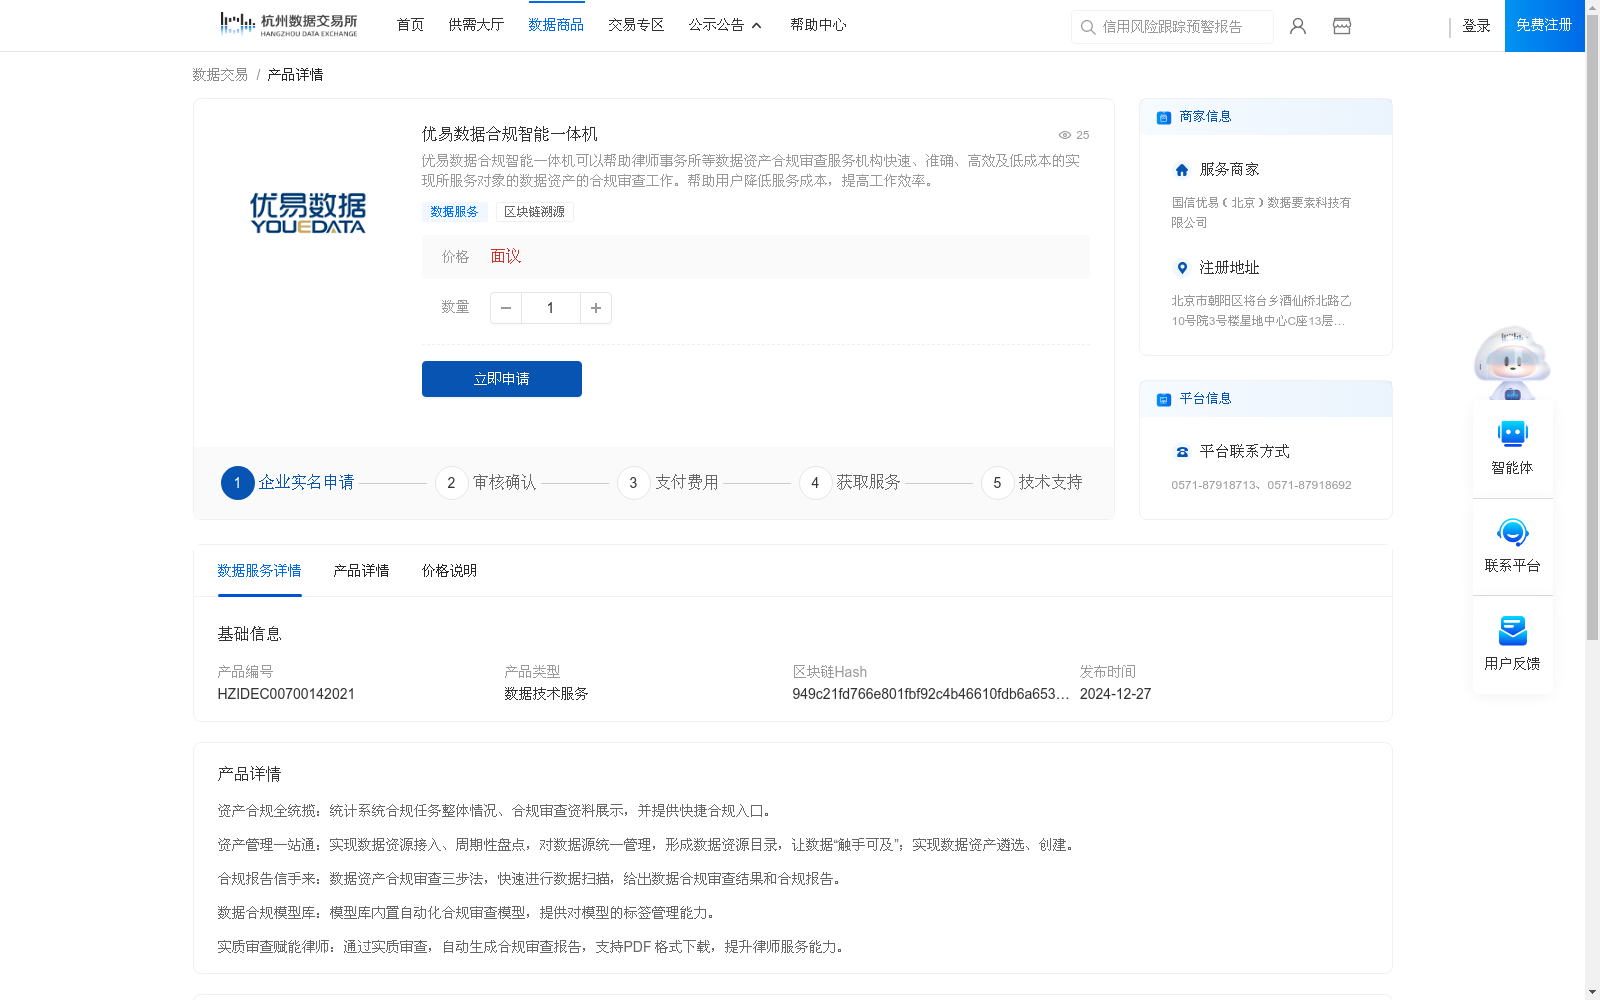Click the view count eye icon
1600x1000 pixels.
1065,135
